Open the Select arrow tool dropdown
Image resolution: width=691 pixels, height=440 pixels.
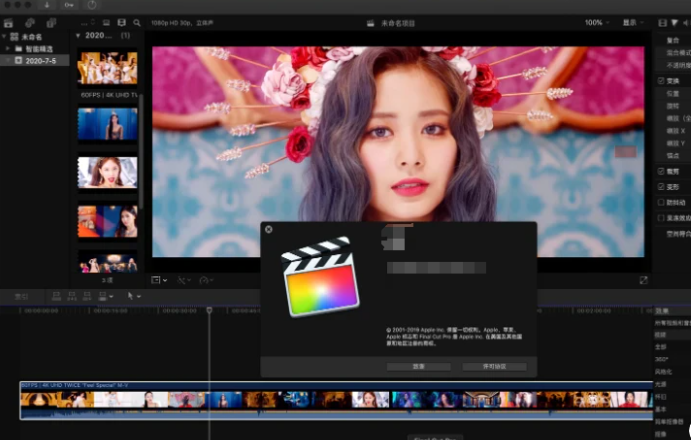tap(134, 296)
